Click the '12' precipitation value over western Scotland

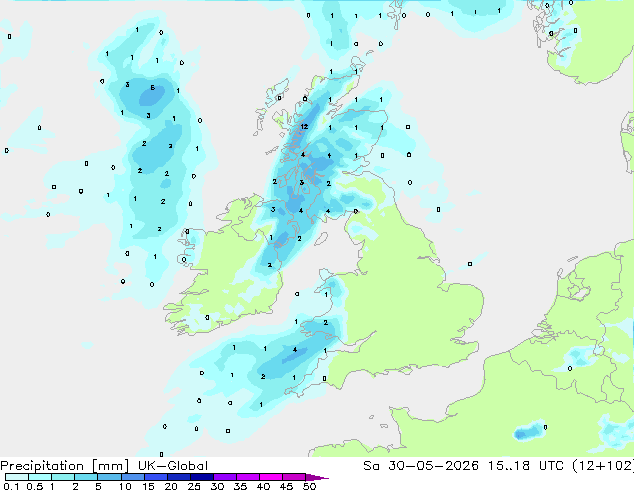click(304, 127)
